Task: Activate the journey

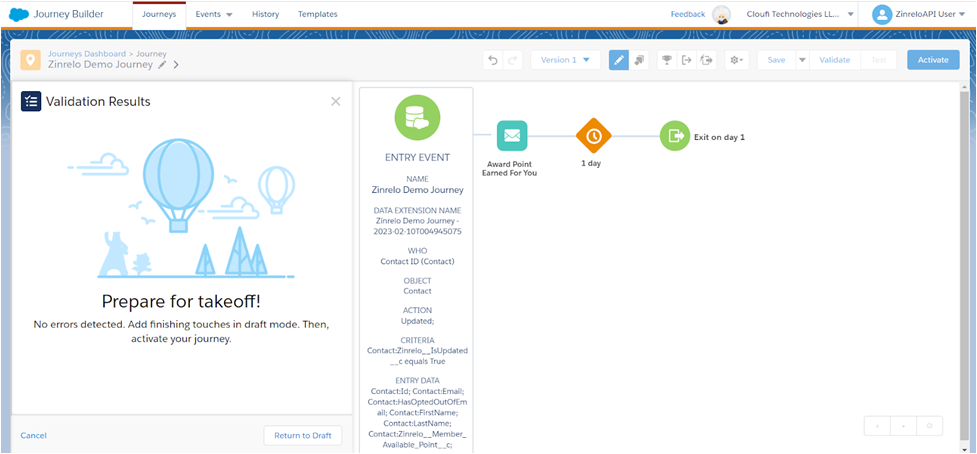Action: click(x=933, y=60)
